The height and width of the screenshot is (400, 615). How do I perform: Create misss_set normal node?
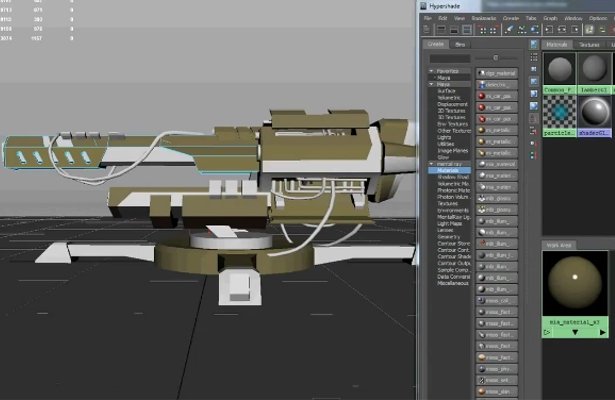tap(497, 380)
